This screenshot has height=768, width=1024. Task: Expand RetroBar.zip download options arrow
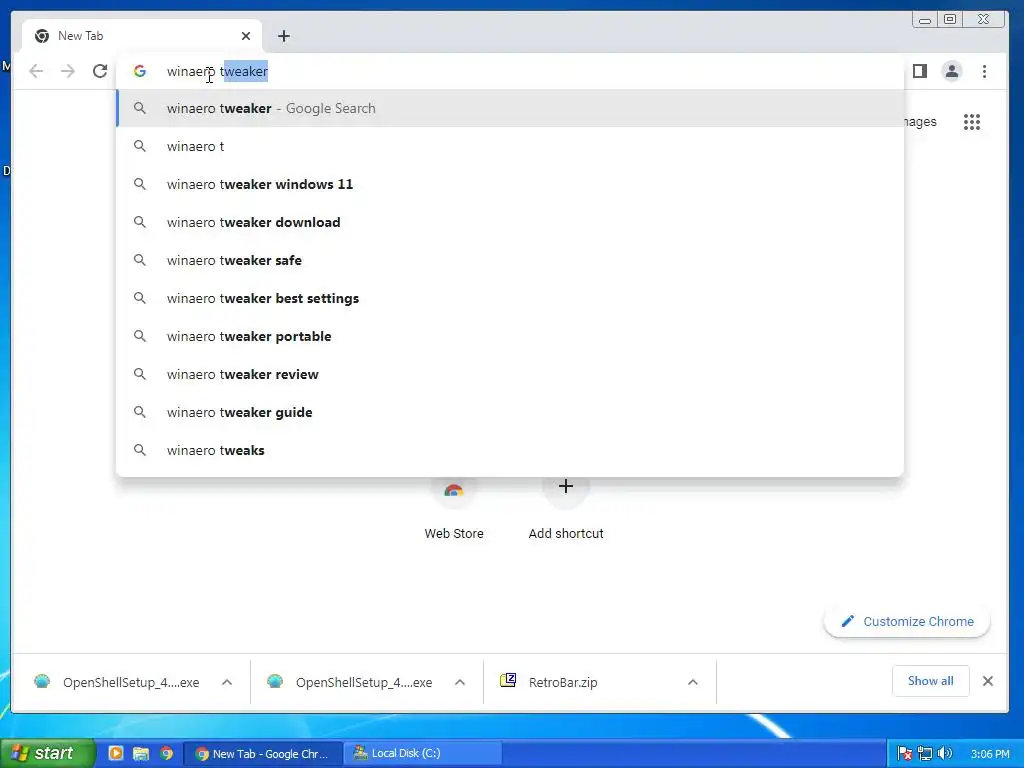click(693, 682)
